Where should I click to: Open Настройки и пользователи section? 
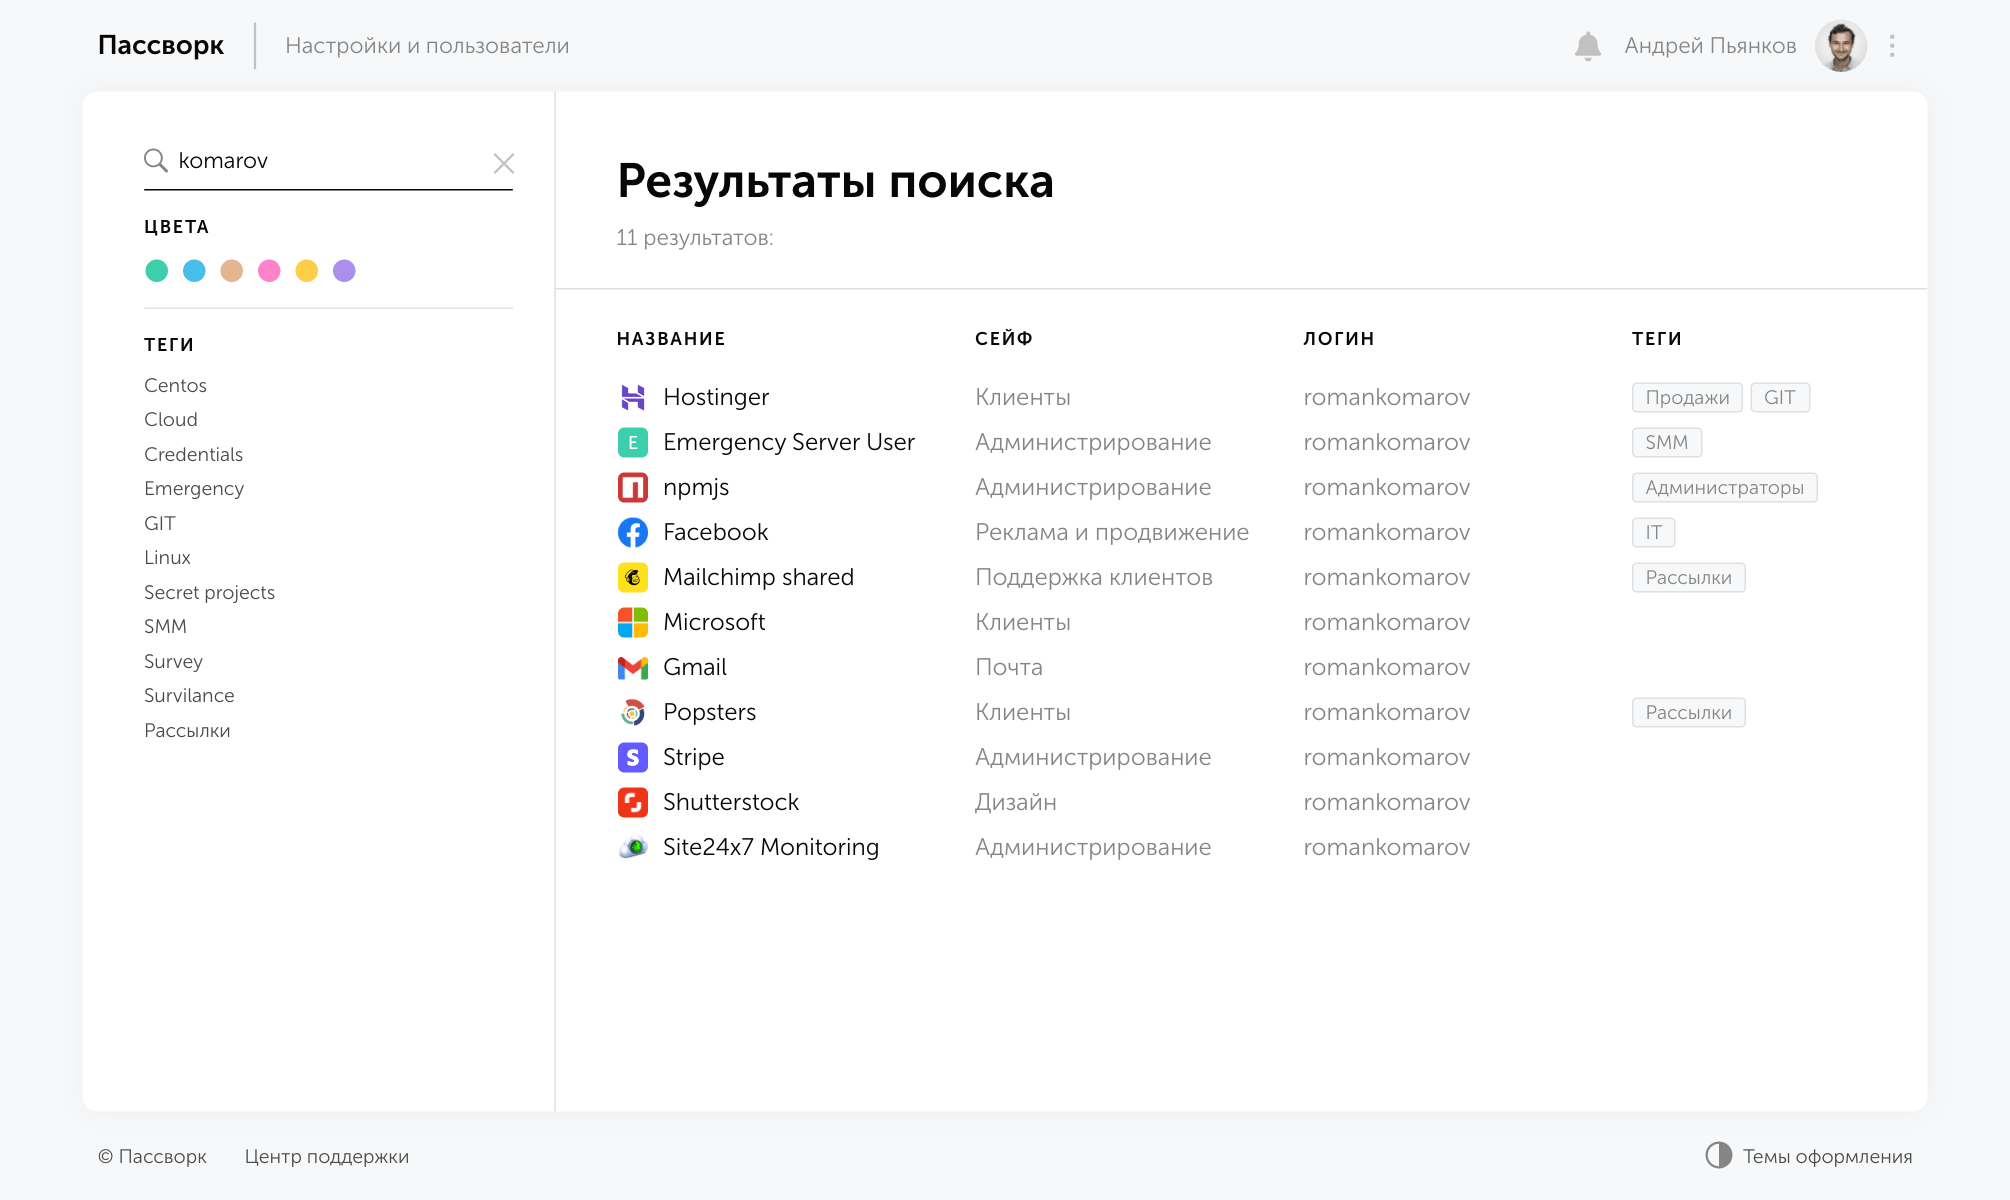pyautogui.click(x=427, y=46)
